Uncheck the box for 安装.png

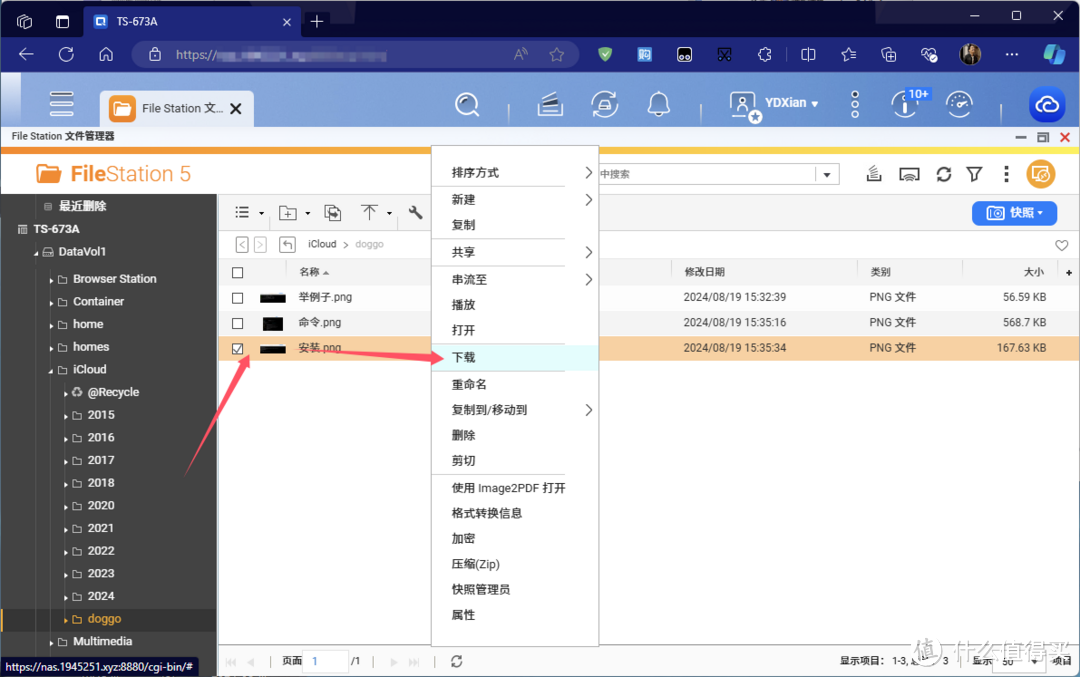click(238, 349)
